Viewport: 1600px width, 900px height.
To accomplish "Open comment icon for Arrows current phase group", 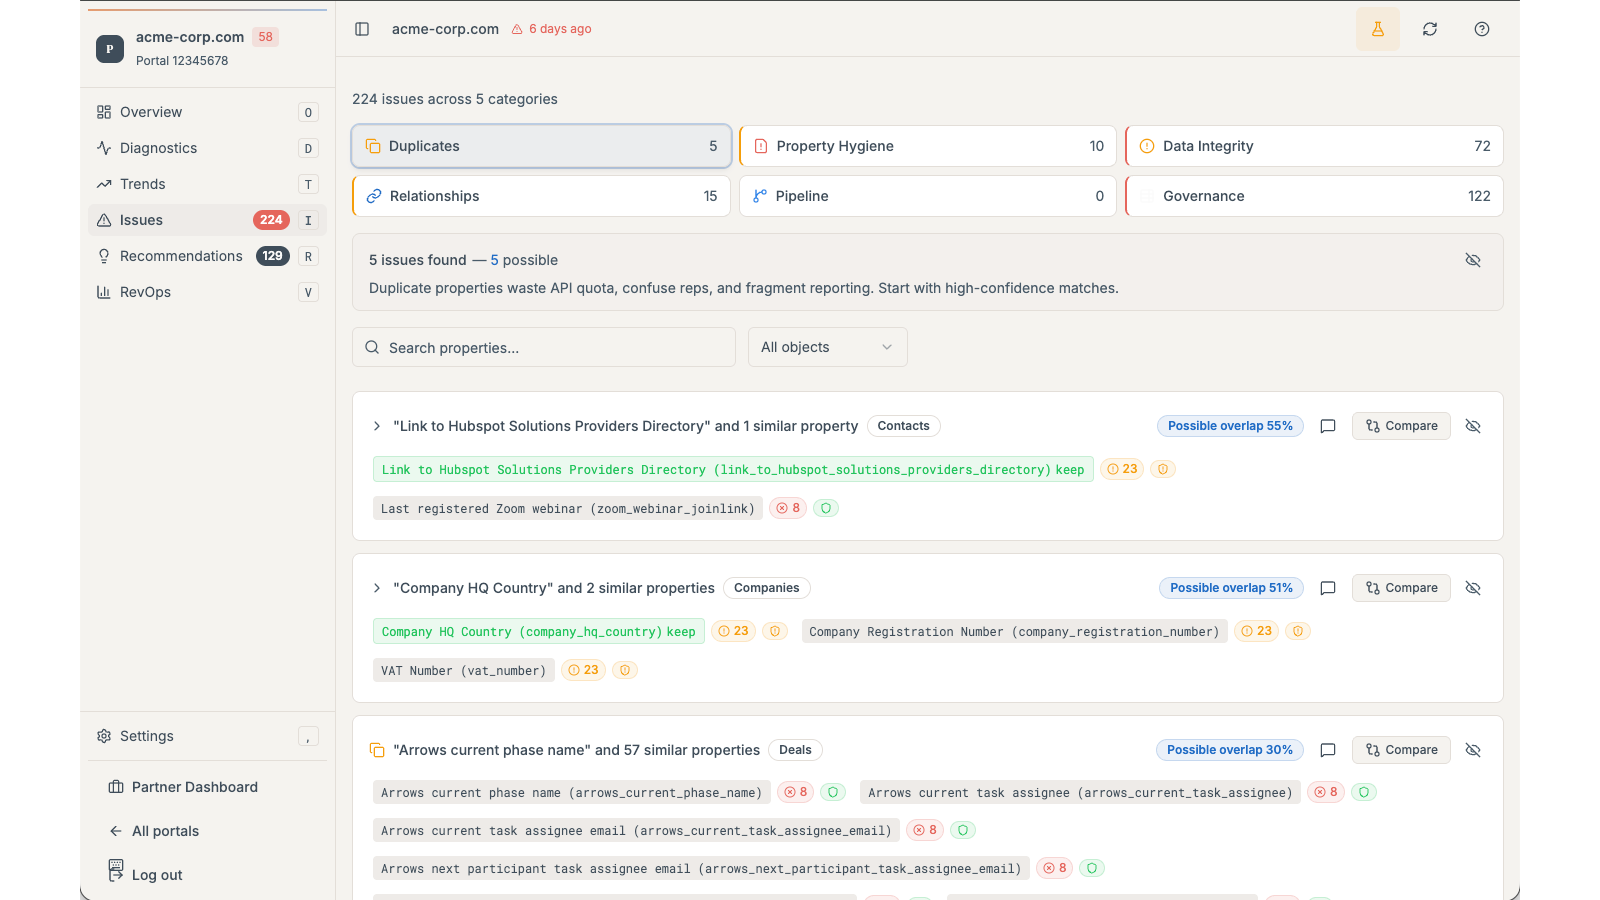I will (x=1328, y=750).
